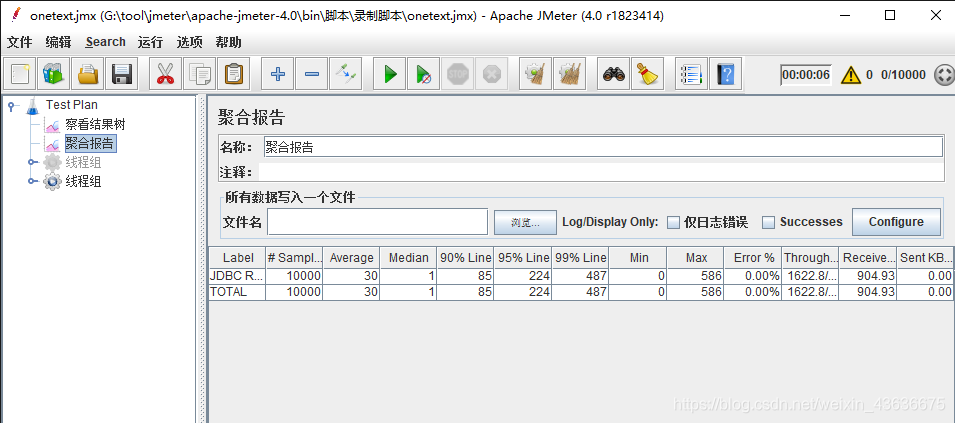Enable the 仅日志错误 checkbox
Image resolution: width=955 pixels, height=423 pixels.
(x=673, y=223)
